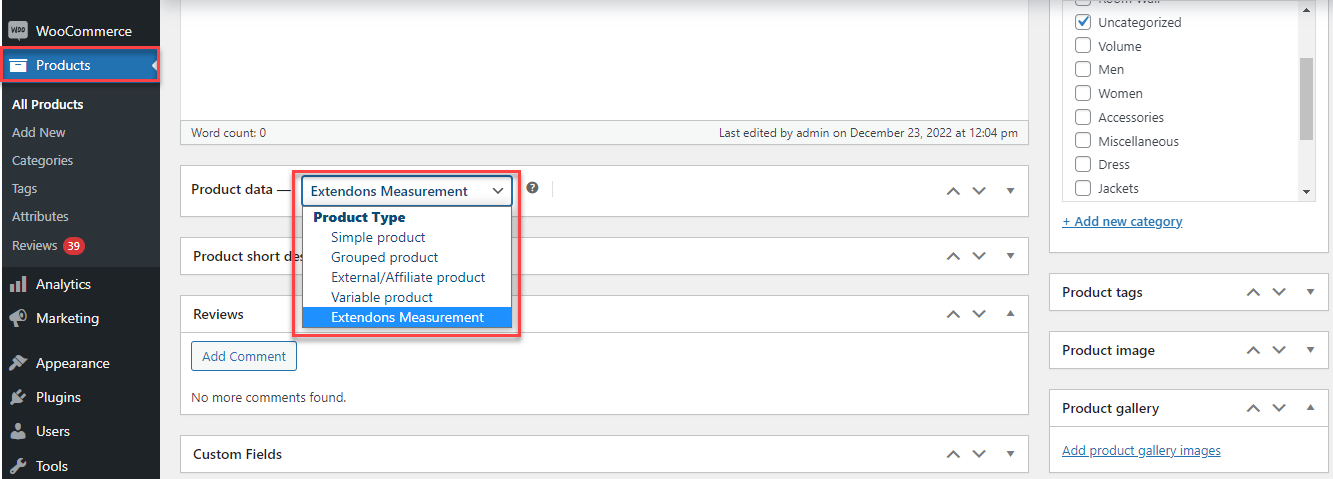
Task: Open All Products submenu item
Action: [48, 104]
